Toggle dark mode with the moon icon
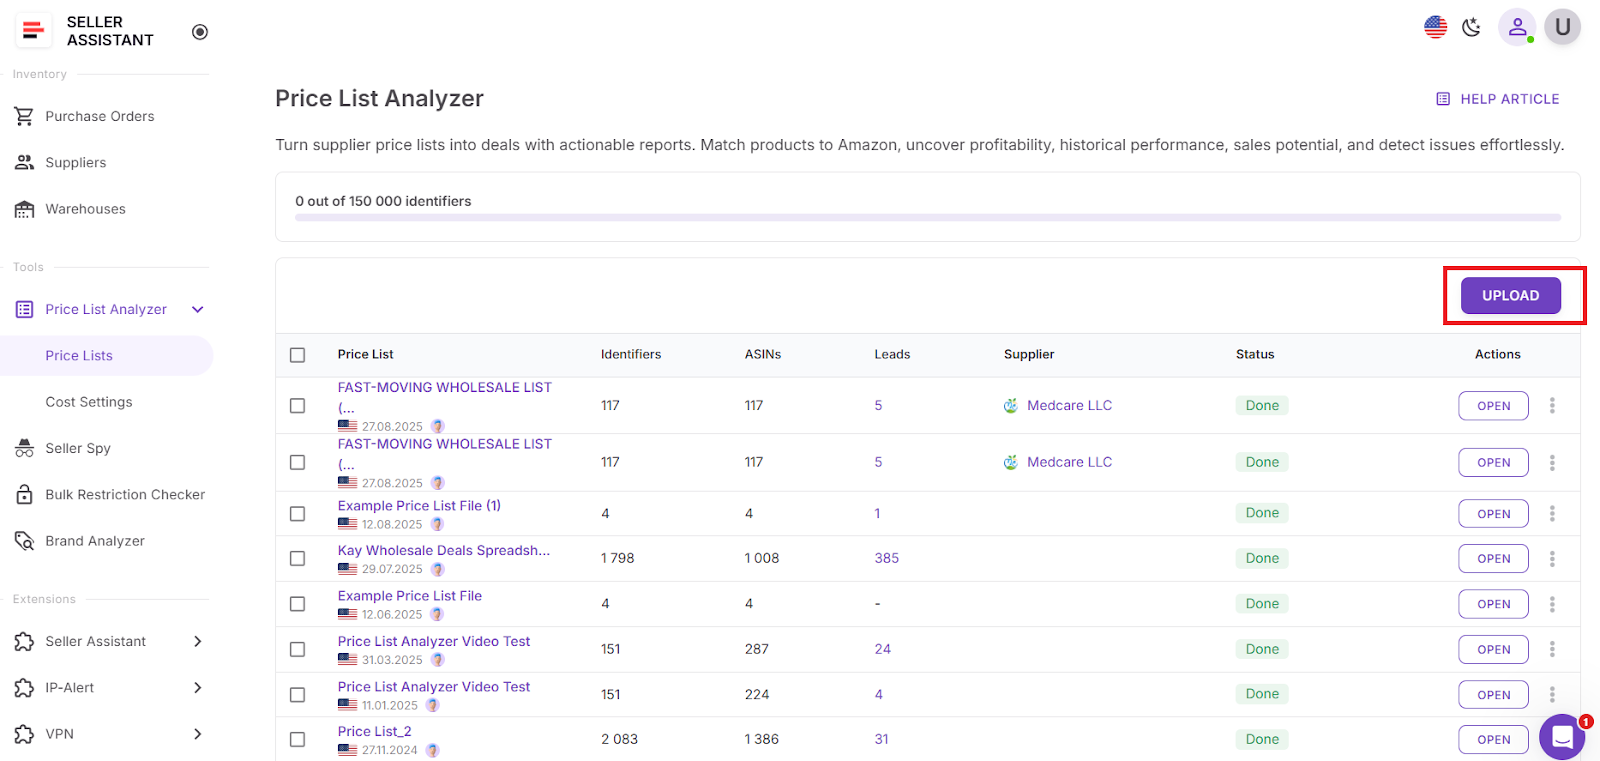Viewport: 1600px width, 761px height. [1472, 27]
